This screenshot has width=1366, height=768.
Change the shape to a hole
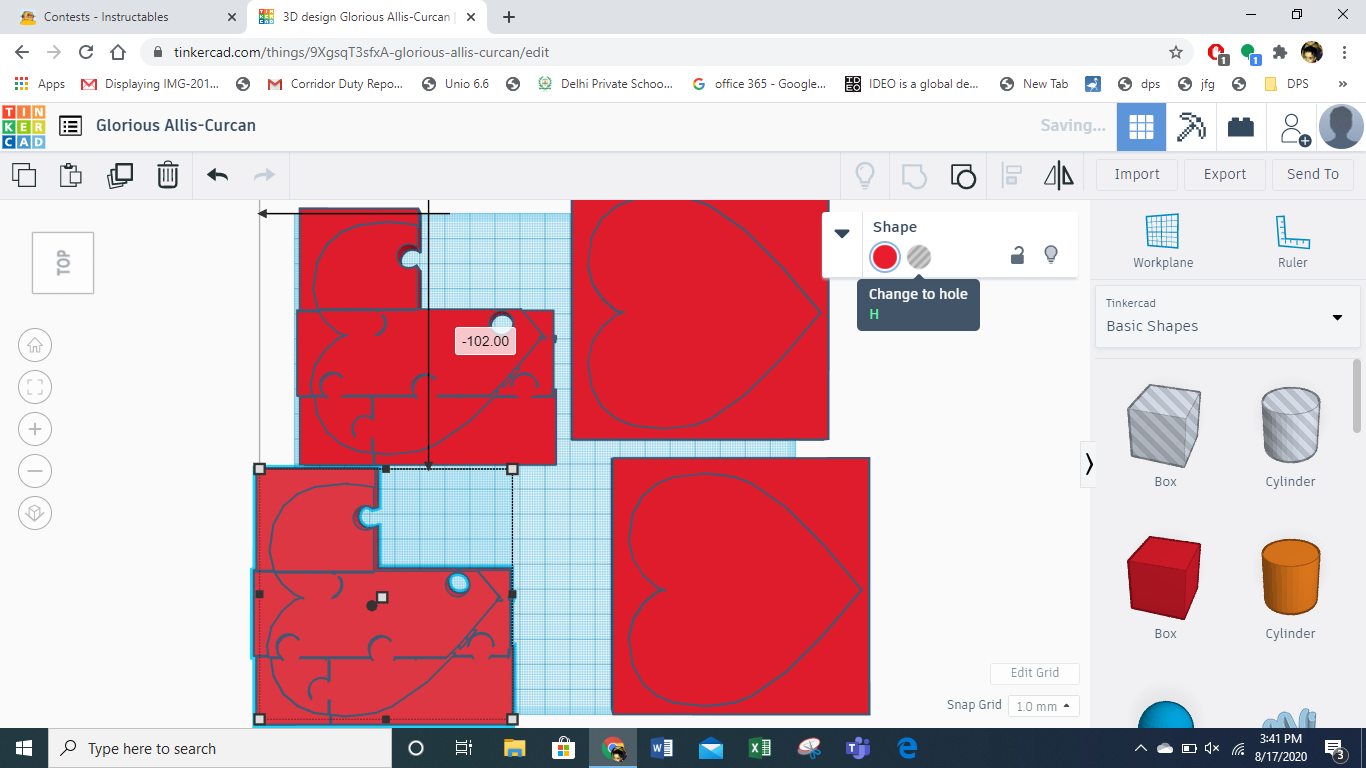[919, 257]
